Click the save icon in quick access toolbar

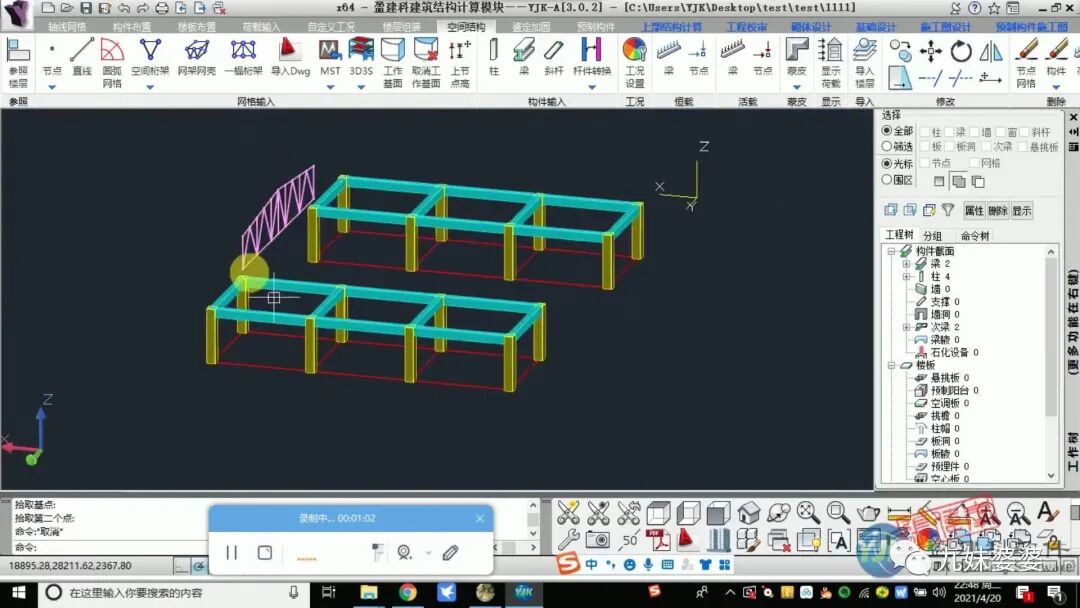[85, 8]
